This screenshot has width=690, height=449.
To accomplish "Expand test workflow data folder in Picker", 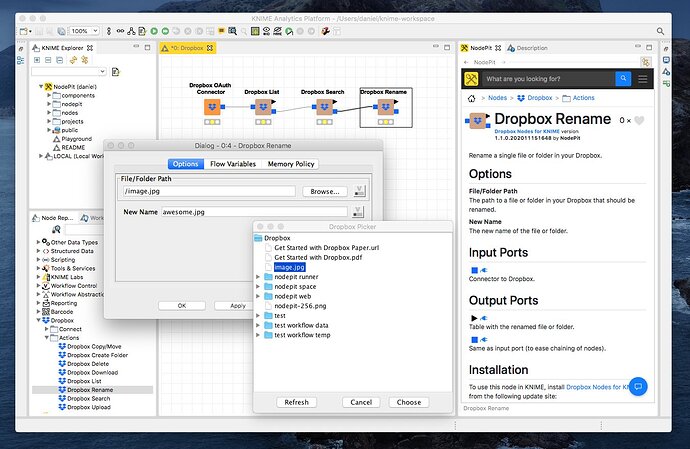I will (258, 325).
